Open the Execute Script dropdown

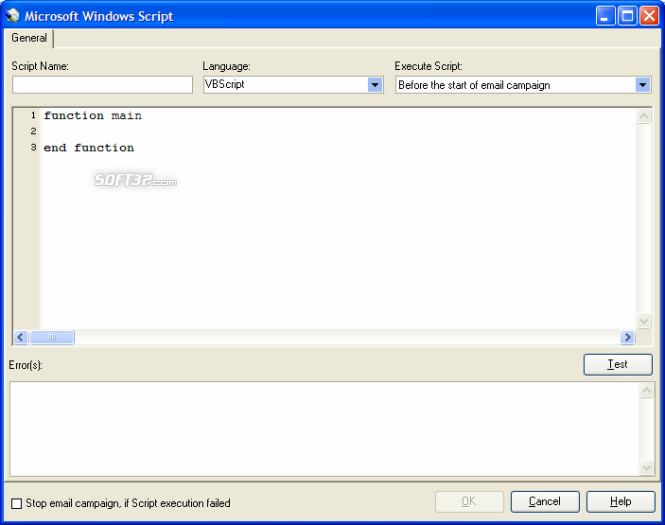pos(523,85)
